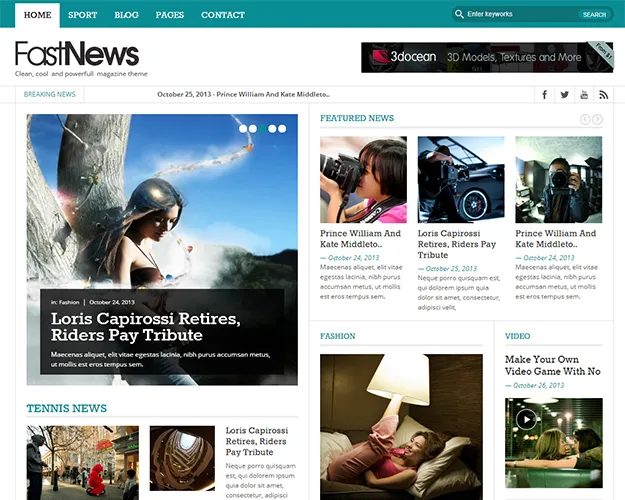Open the video thumbnail of couple
Viewport: 625px width, 500px height.
tap(554, 443)
